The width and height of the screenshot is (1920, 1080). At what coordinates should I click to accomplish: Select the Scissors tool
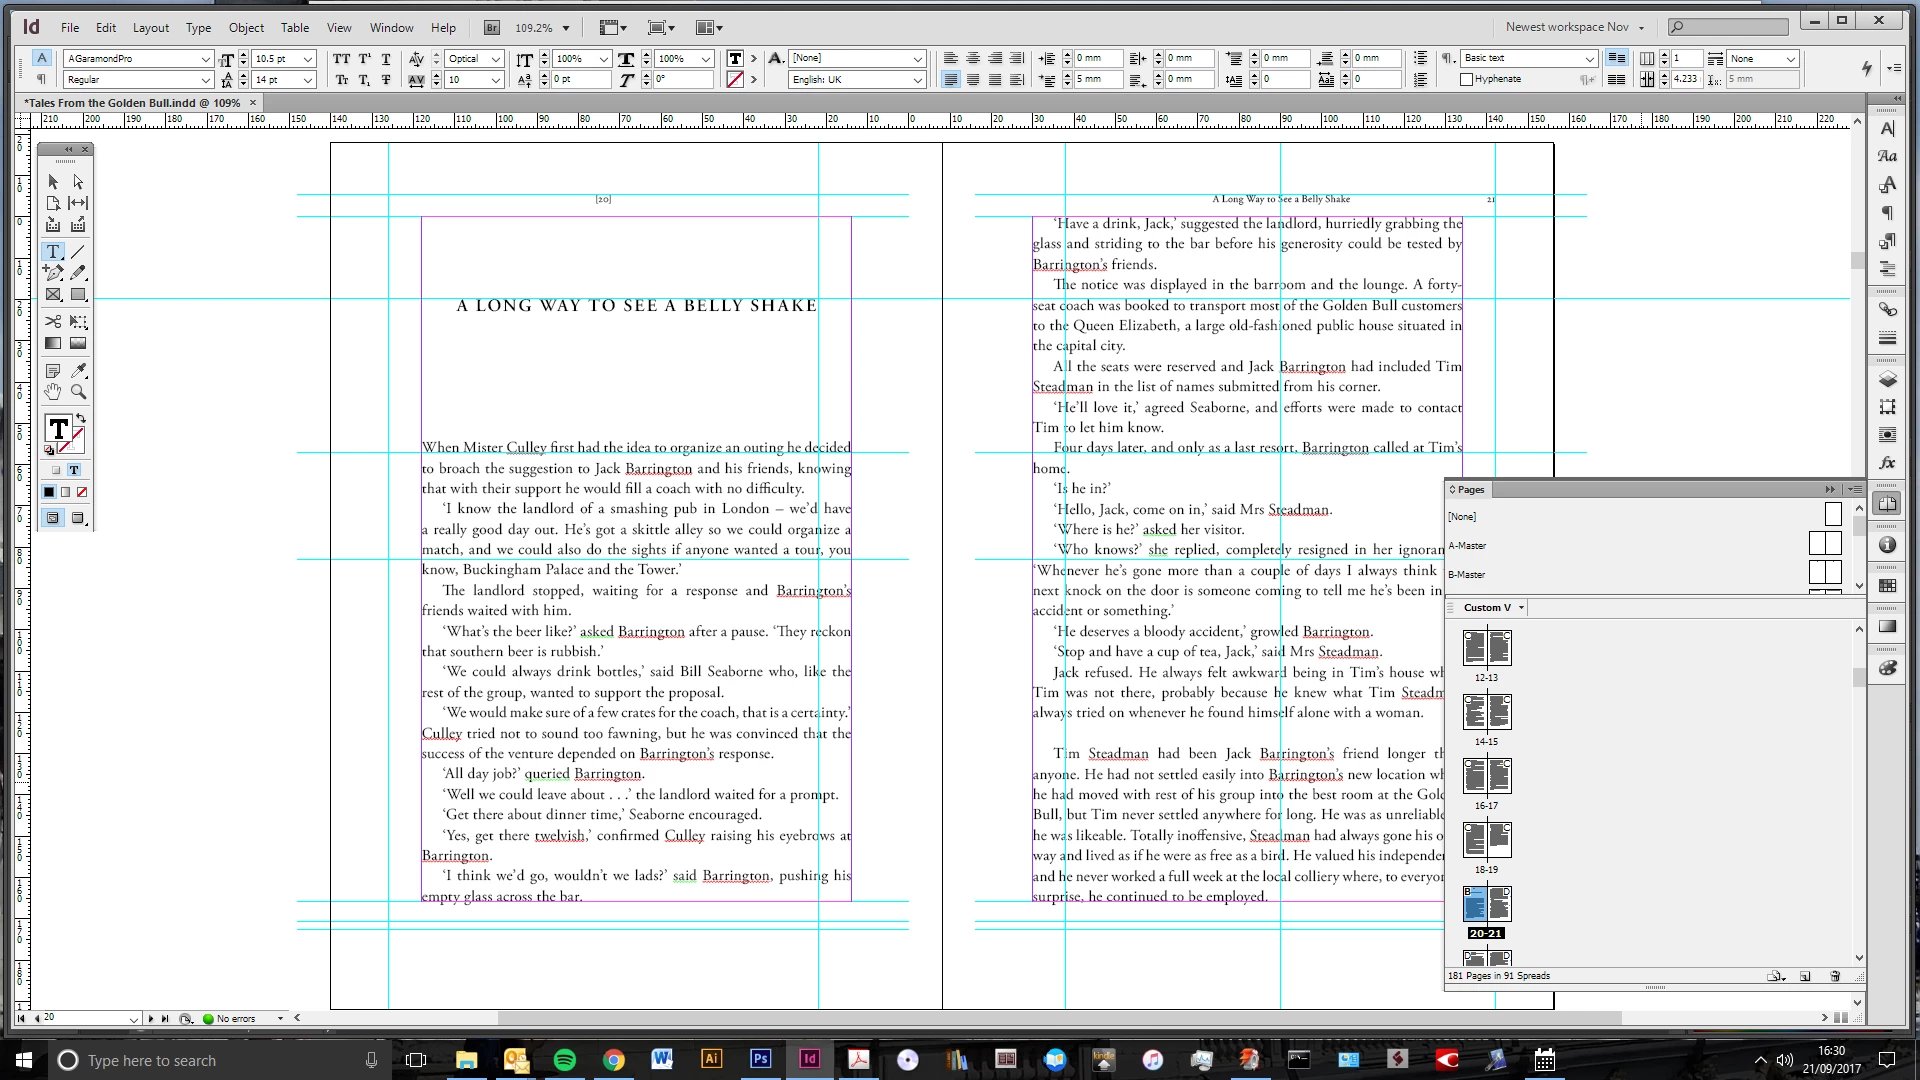click(53, 321)
